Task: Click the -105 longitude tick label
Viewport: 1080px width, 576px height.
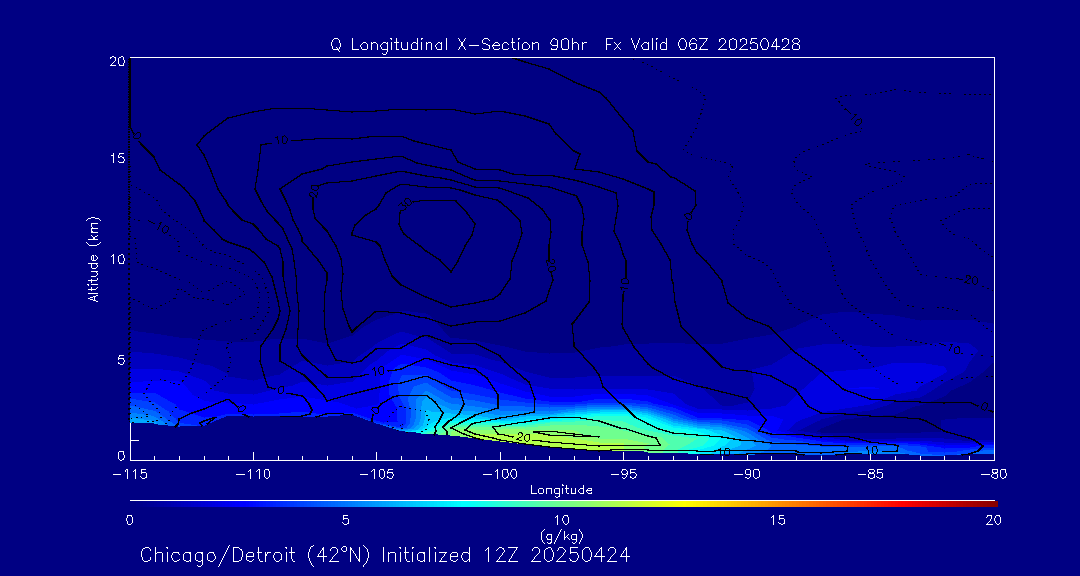Action: (x=376, y=475)
